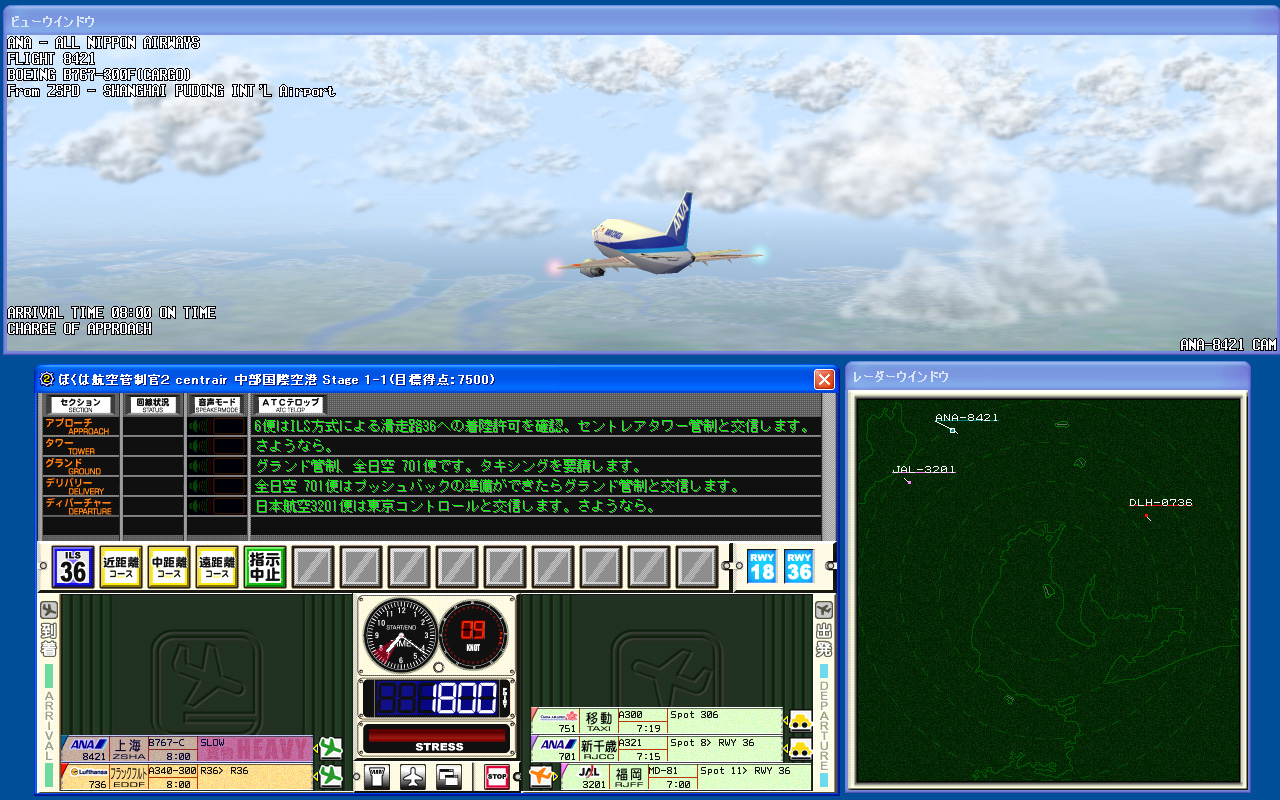This screenshot has width=1280, height=800.
Task: Click the ANA-8421 blip label on radar
Action: coord(966,417)
